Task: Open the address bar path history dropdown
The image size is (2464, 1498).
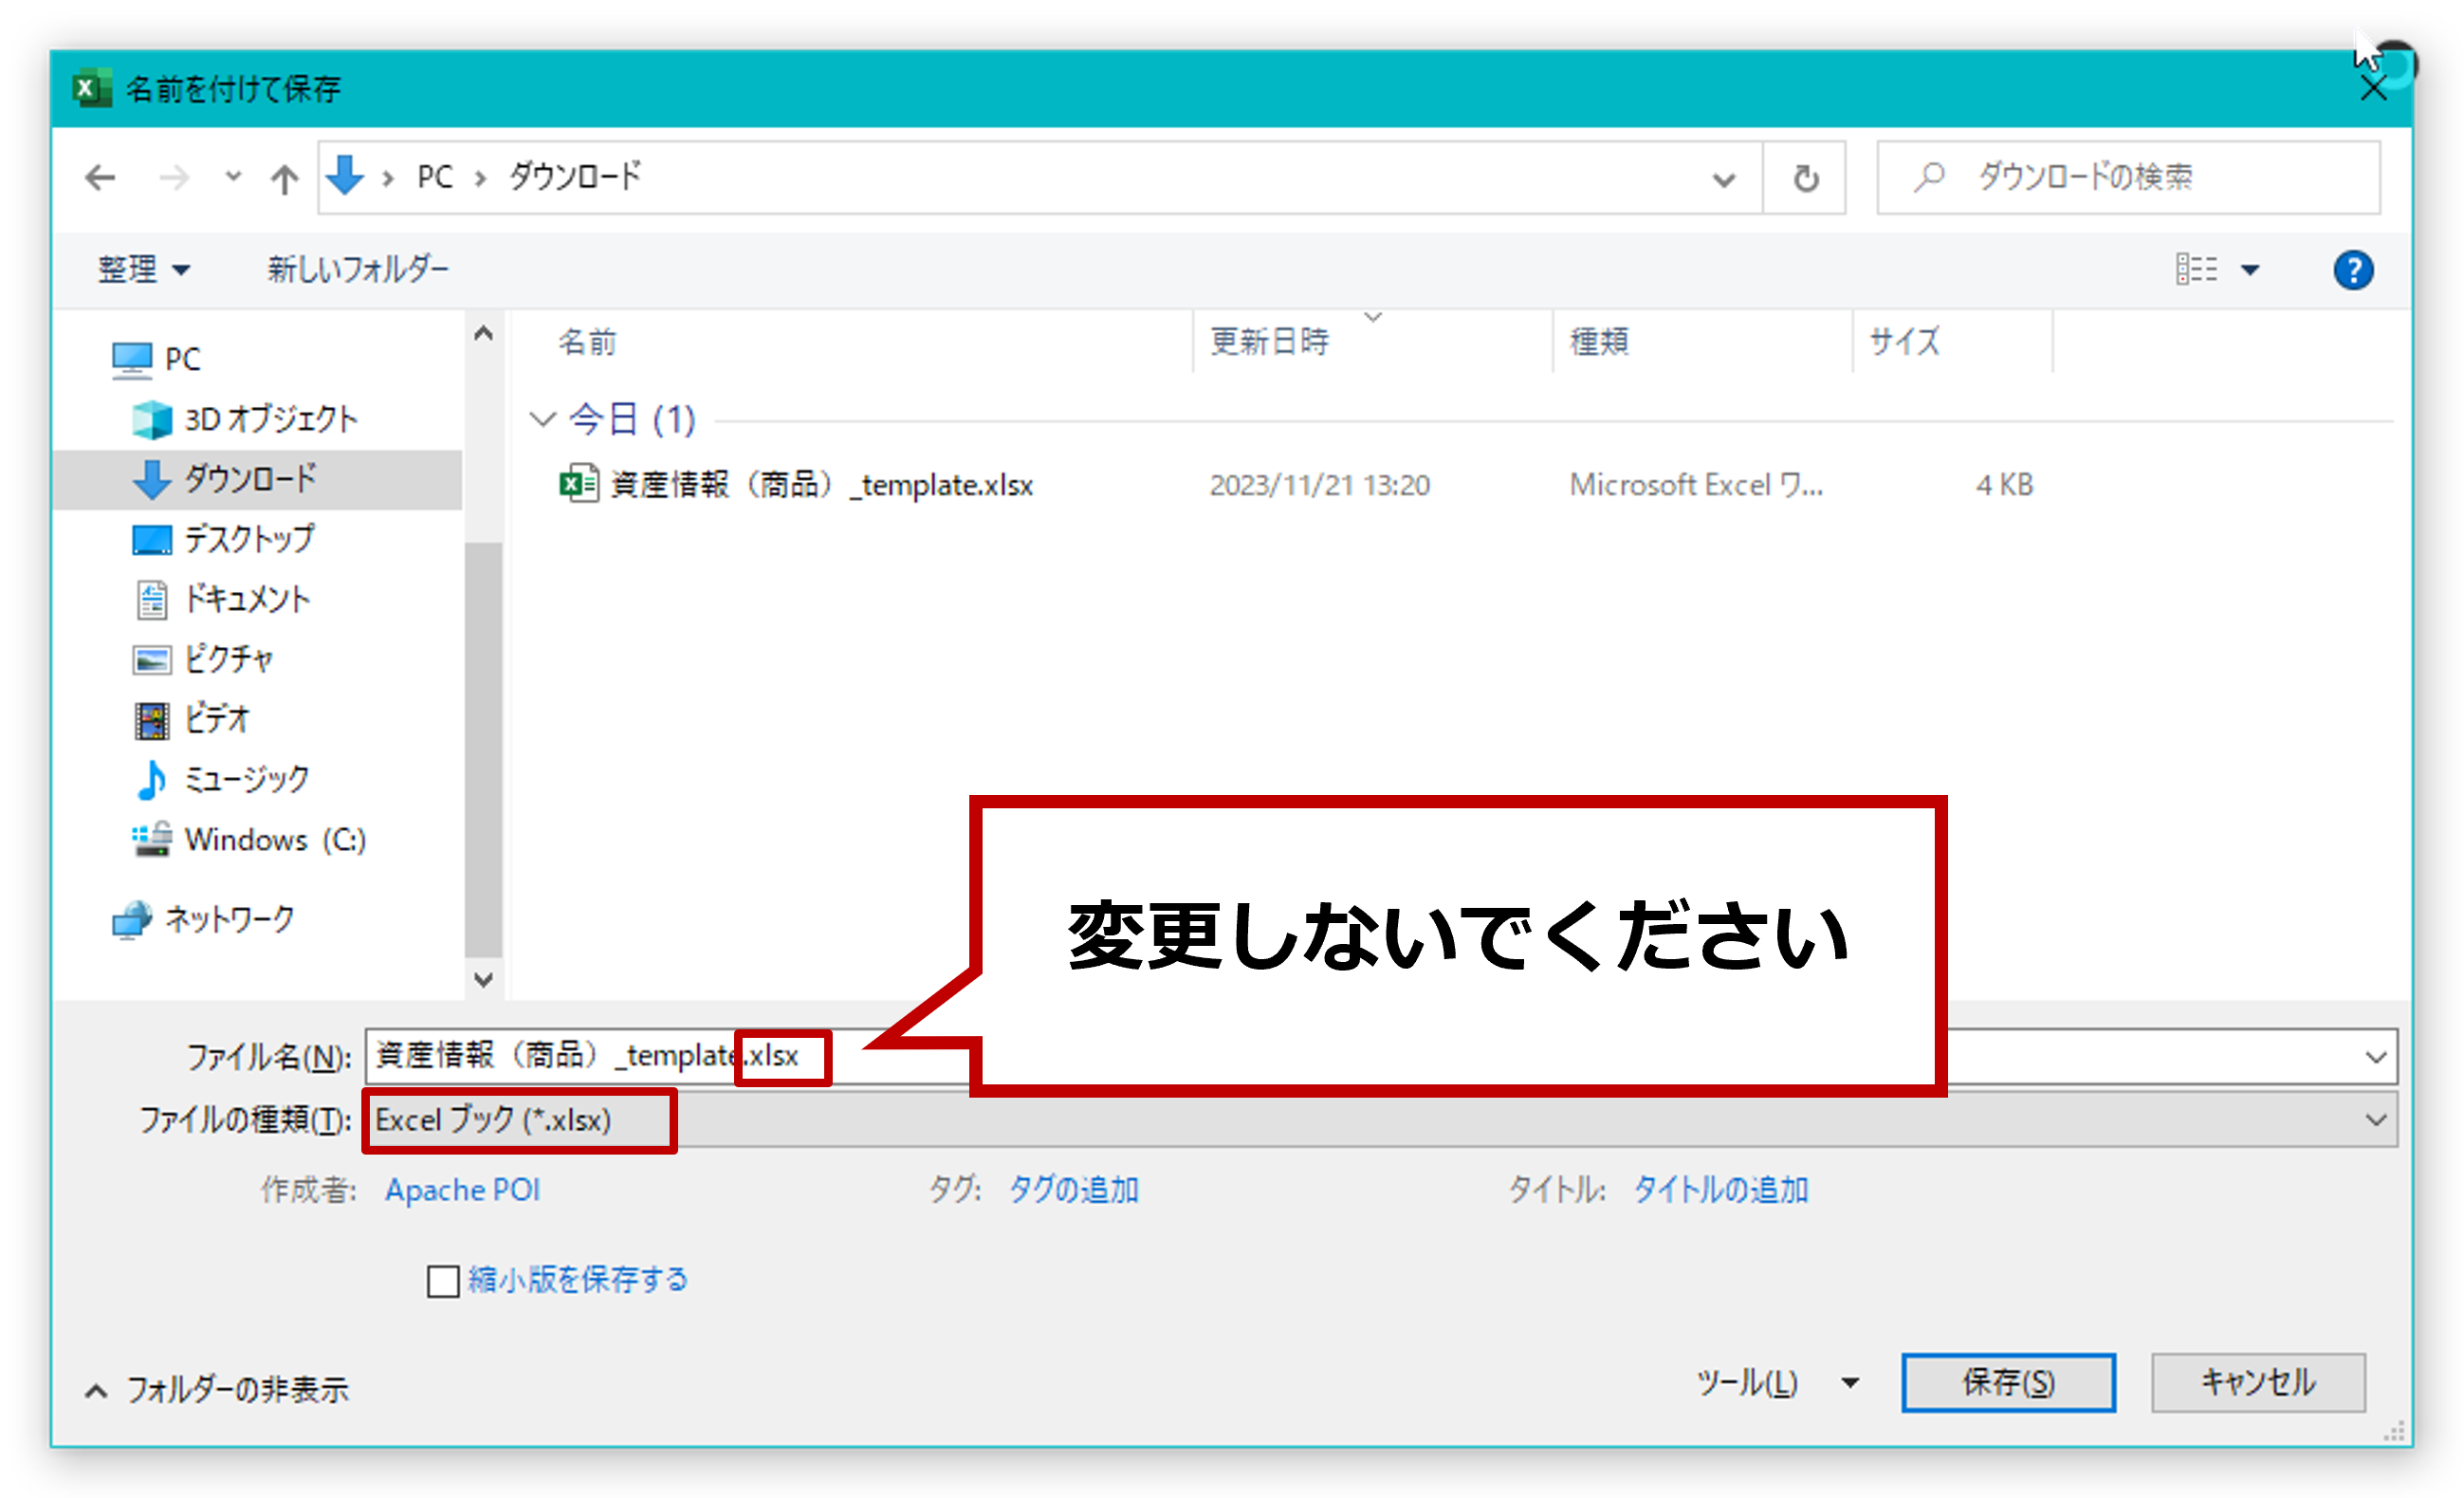Action: pos(1723,180)
